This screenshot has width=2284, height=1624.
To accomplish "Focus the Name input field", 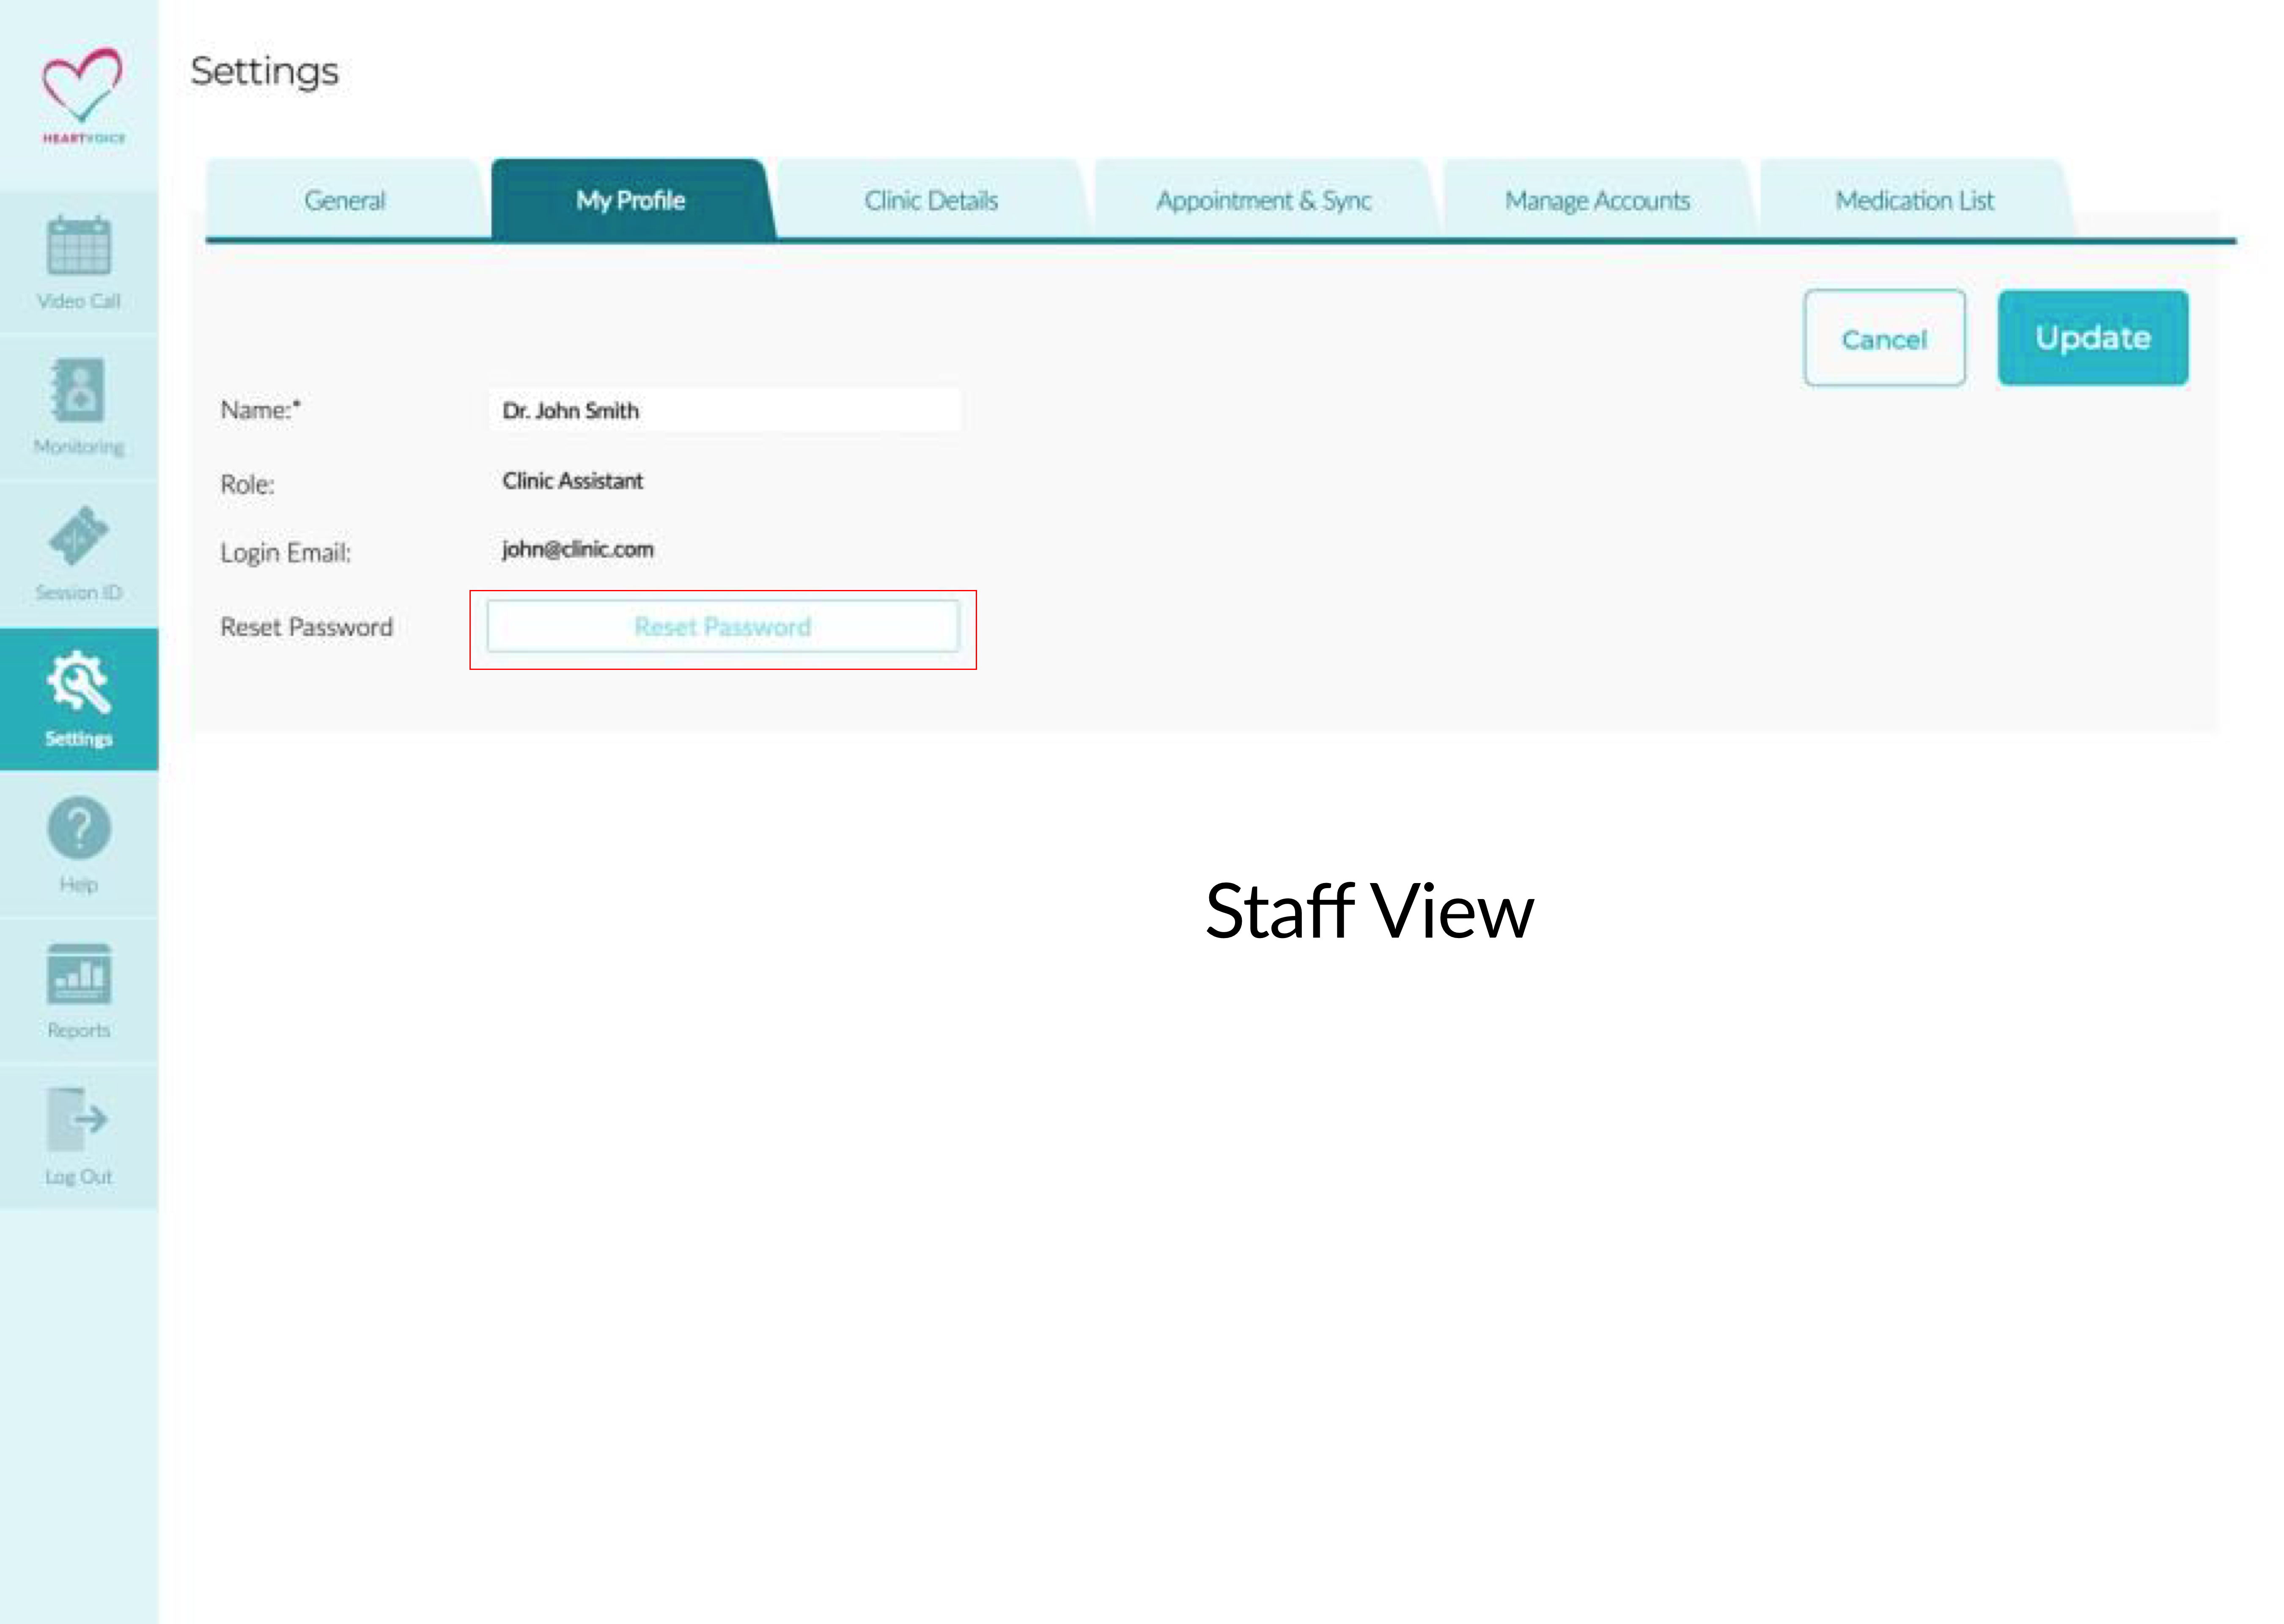I will pos(725,410).
